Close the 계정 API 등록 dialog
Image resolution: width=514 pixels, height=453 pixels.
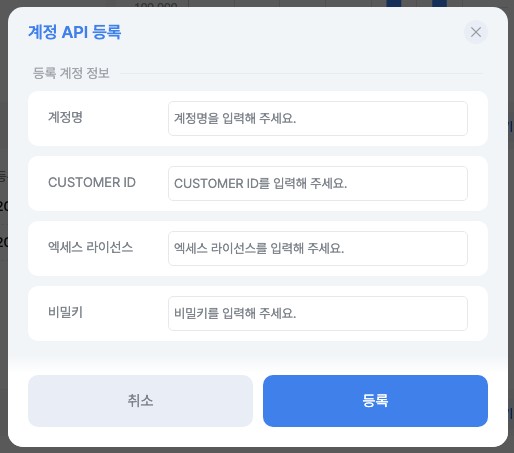pyautogui.click(x=476, y=32)
